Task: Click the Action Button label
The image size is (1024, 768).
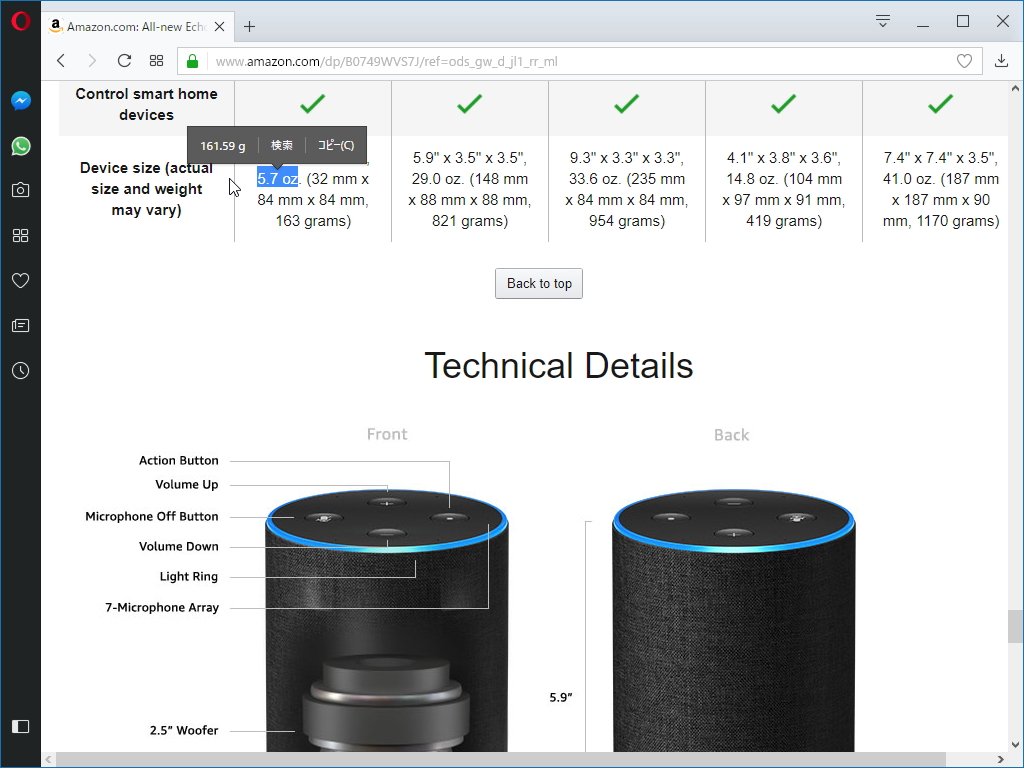Action: (x=178, y=460)
